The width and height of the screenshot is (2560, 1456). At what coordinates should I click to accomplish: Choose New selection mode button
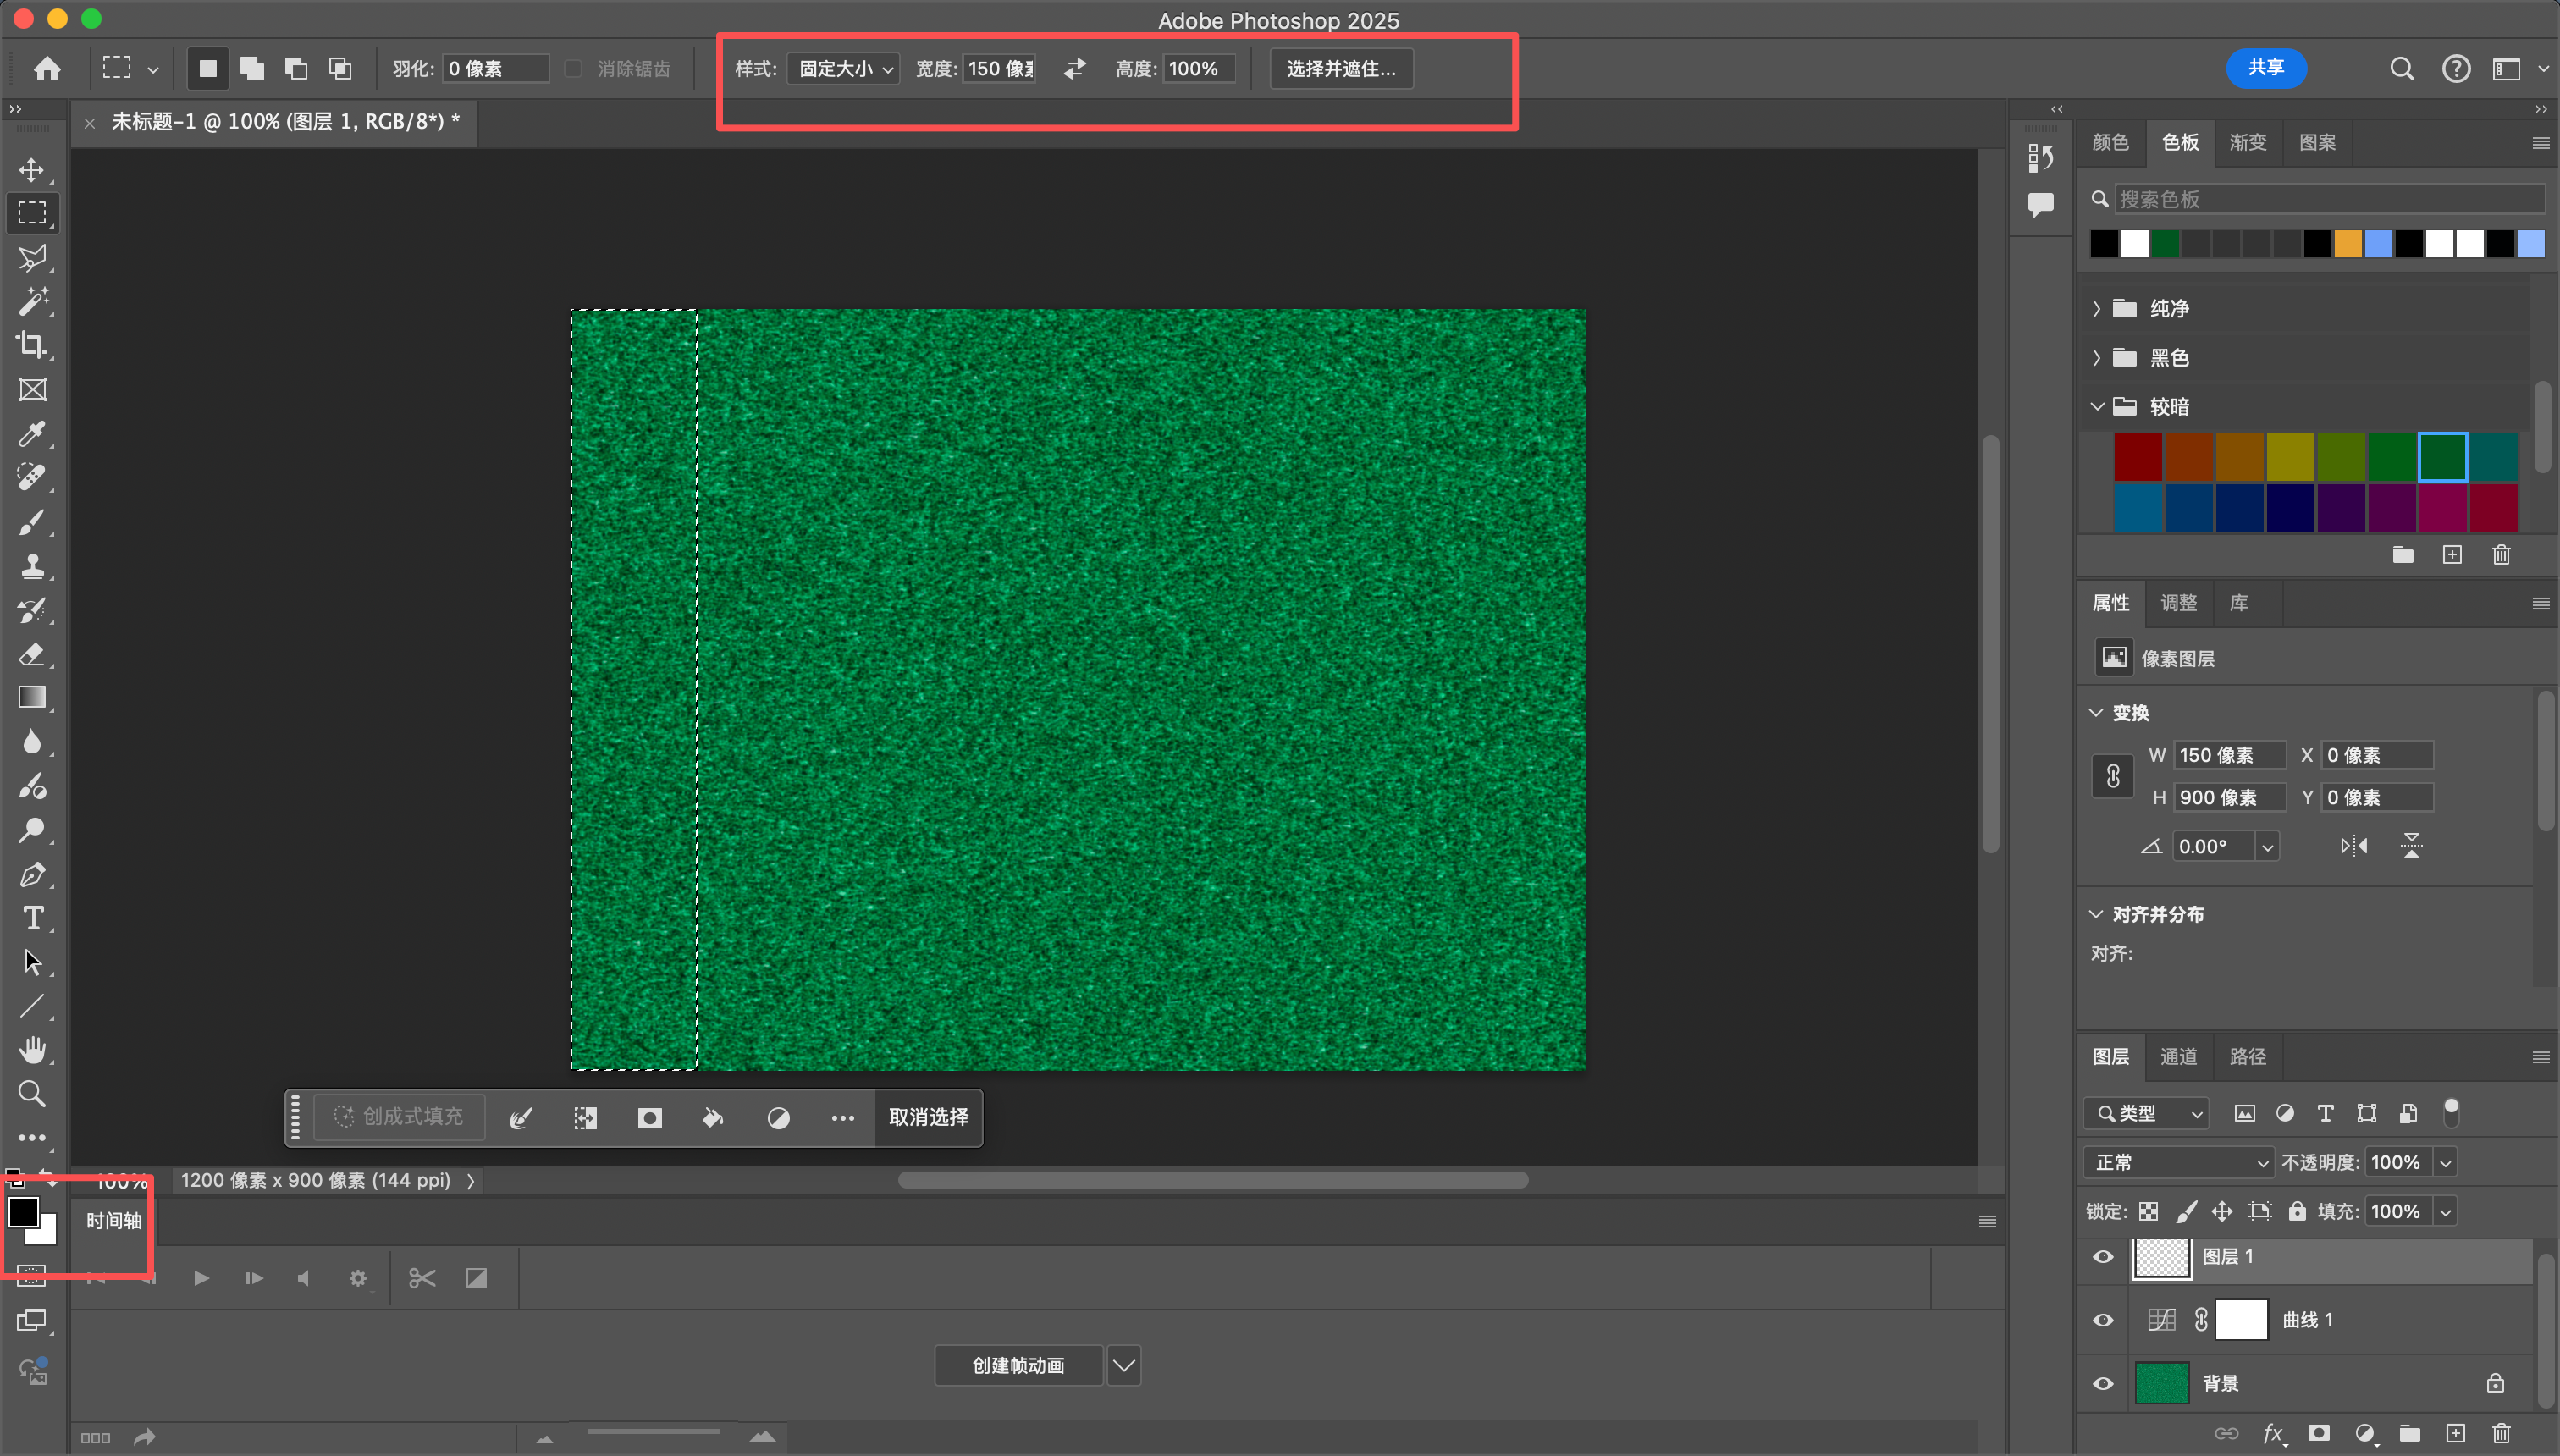pyautogui.click(x=208, y=68)
